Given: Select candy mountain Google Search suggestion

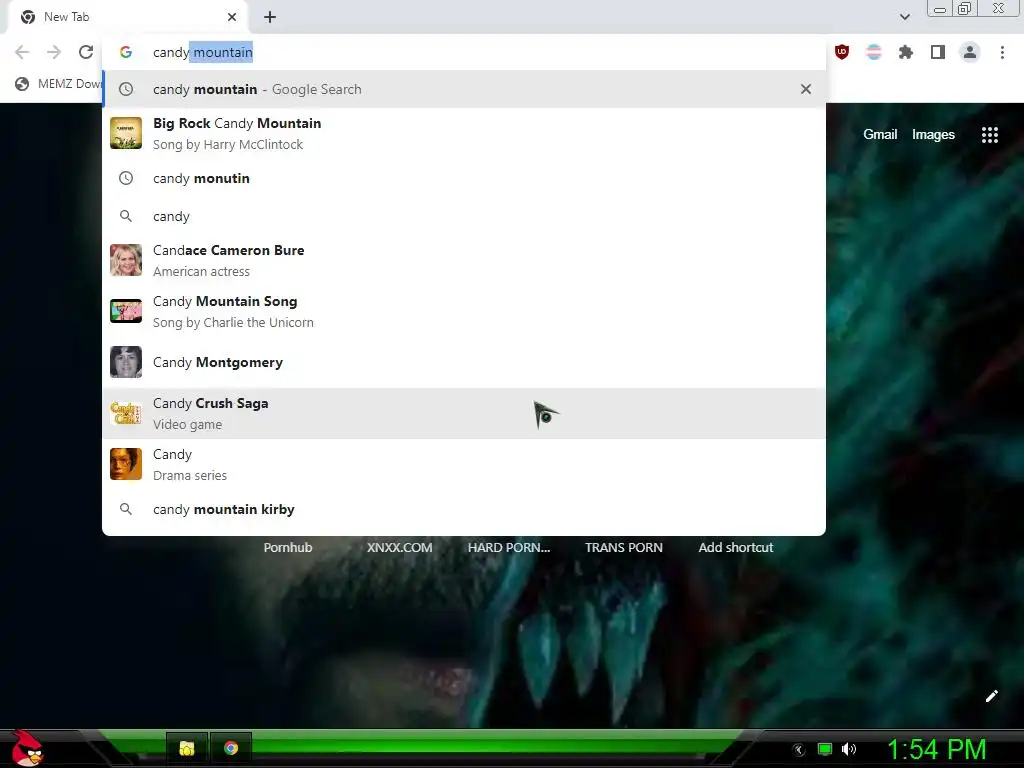Looking at the screenshot, I should coord(464,89).
